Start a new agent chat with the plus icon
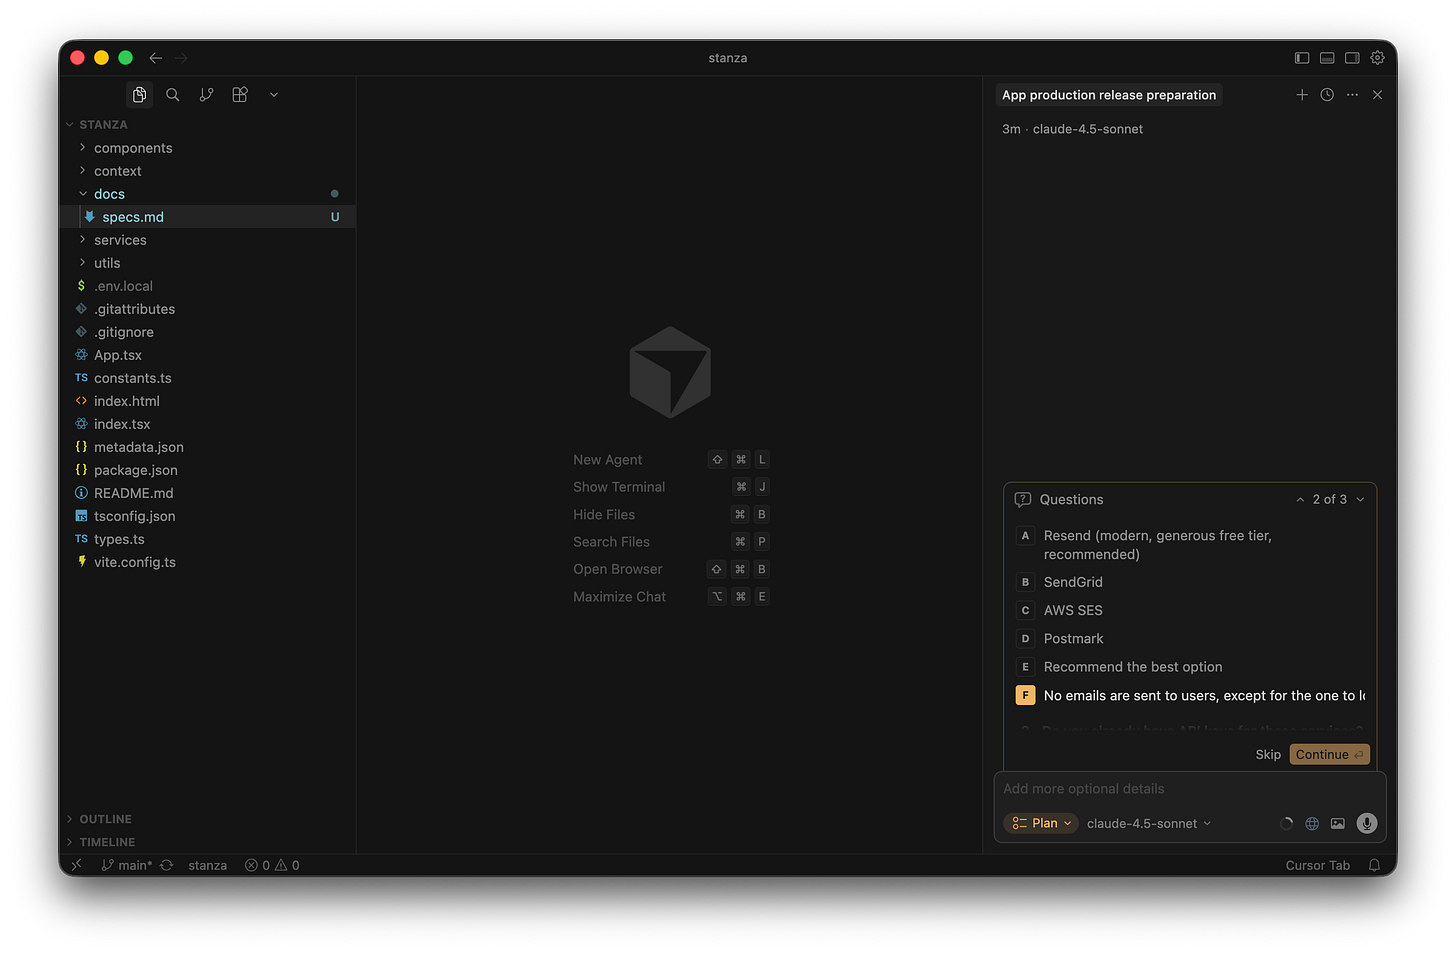The height and width of the screenshot is (954, 1456). pos(1302,94)
